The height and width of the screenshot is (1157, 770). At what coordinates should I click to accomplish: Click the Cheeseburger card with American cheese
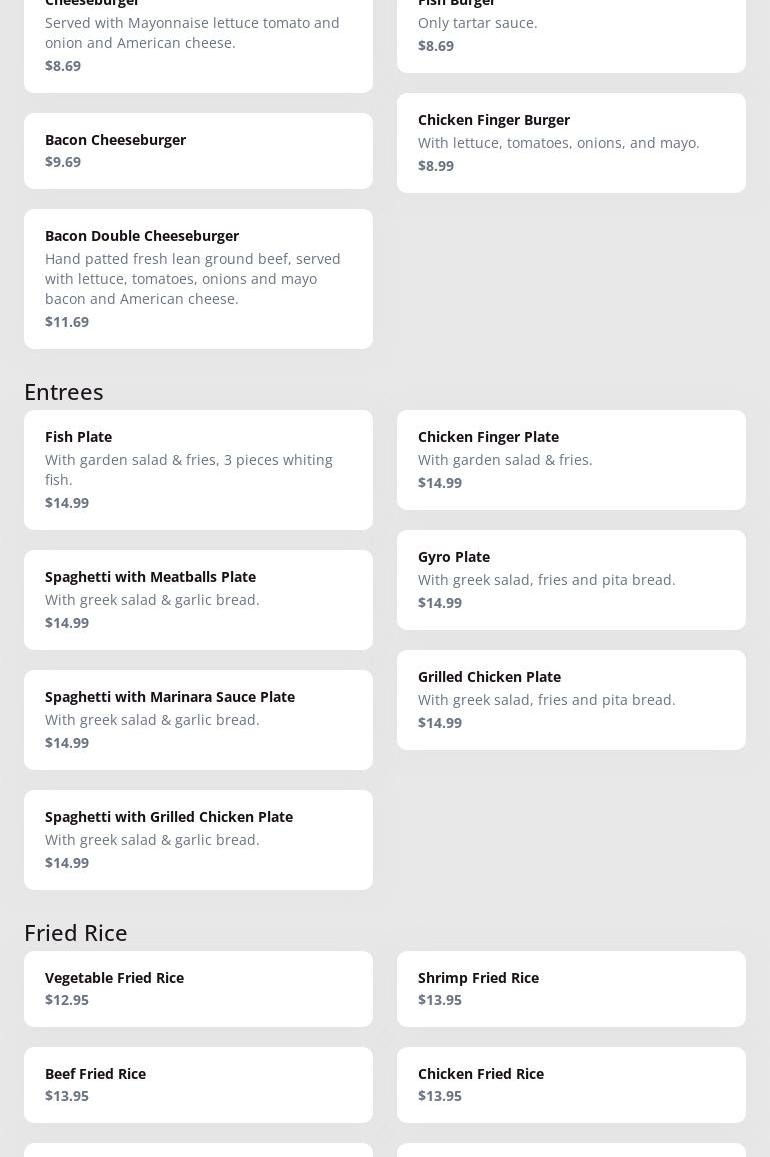point(198,40)
